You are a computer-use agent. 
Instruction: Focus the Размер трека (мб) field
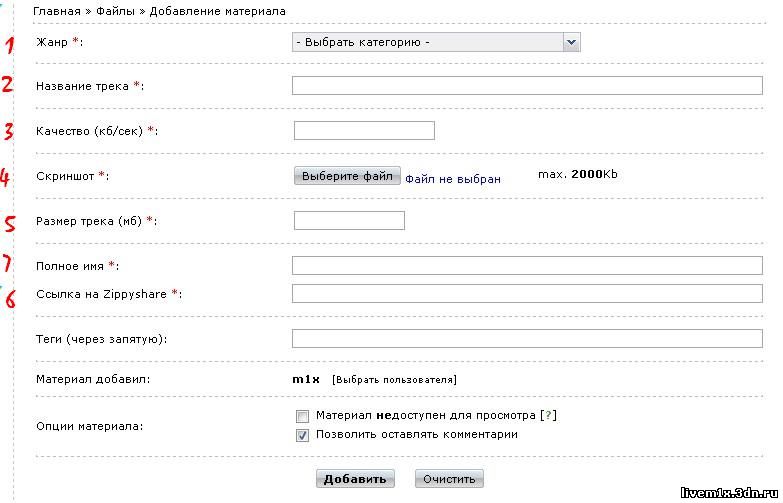click(349, 220)
